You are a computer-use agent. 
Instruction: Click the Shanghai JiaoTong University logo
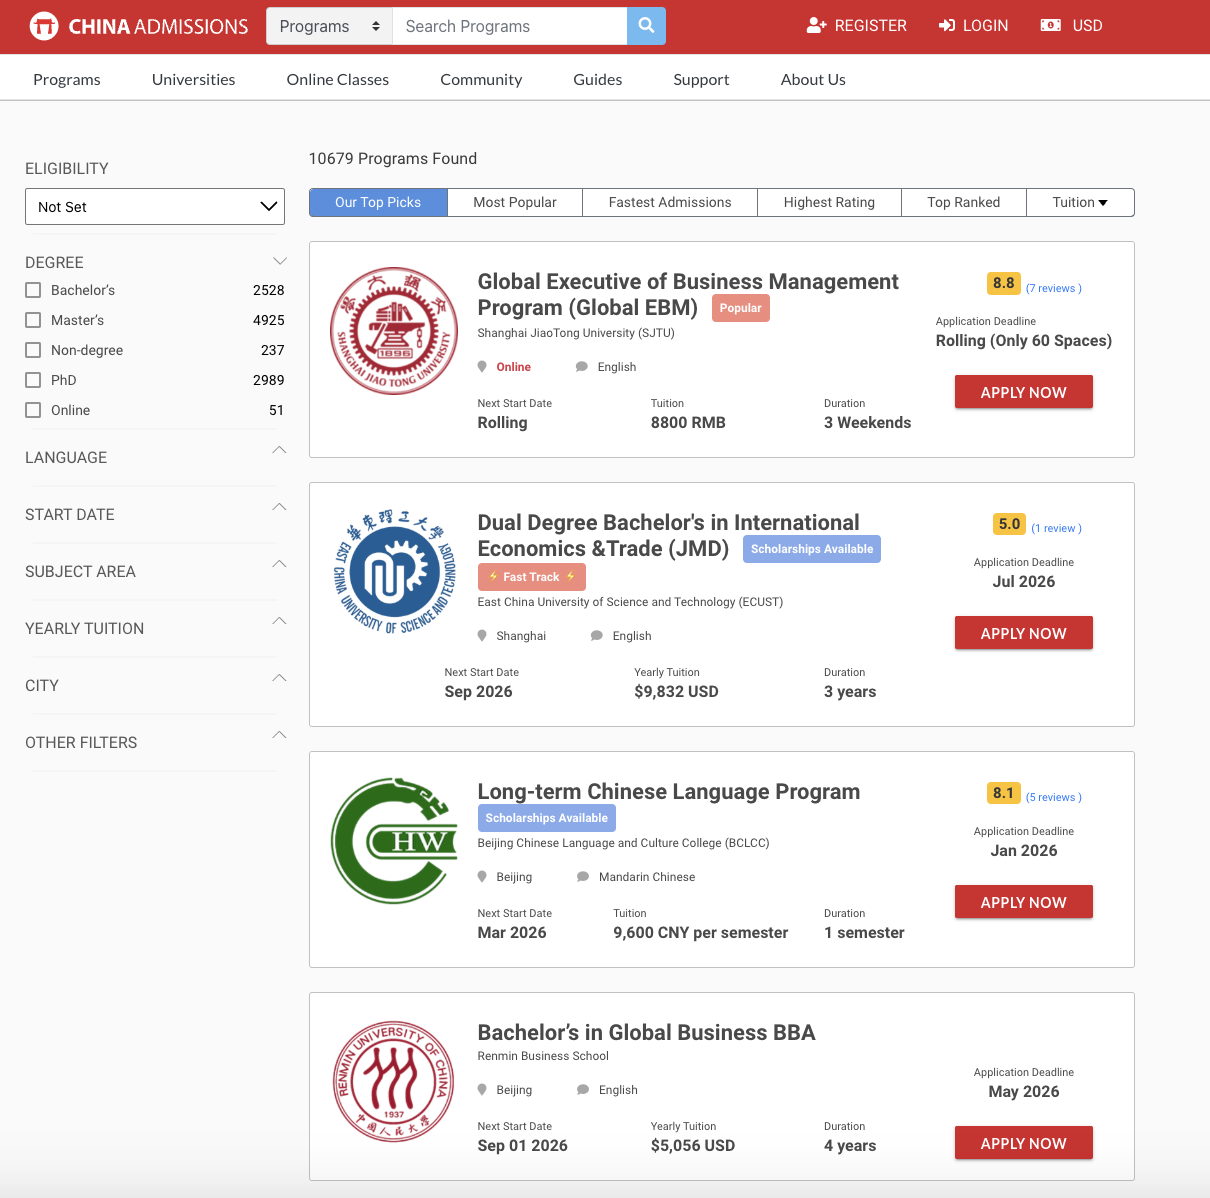(393, 331)
